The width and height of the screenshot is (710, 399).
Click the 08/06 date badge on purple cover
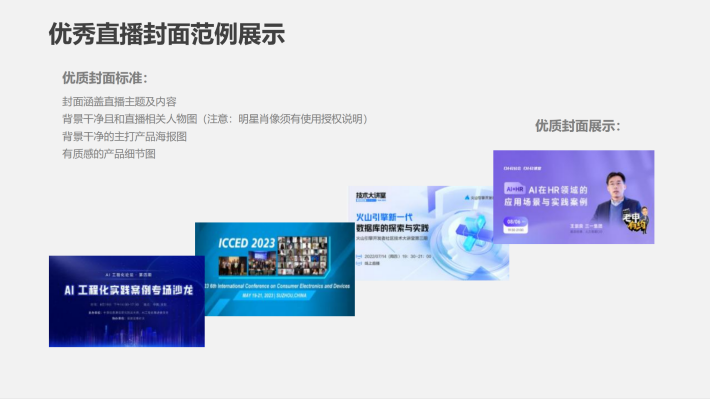coord(516,225)
